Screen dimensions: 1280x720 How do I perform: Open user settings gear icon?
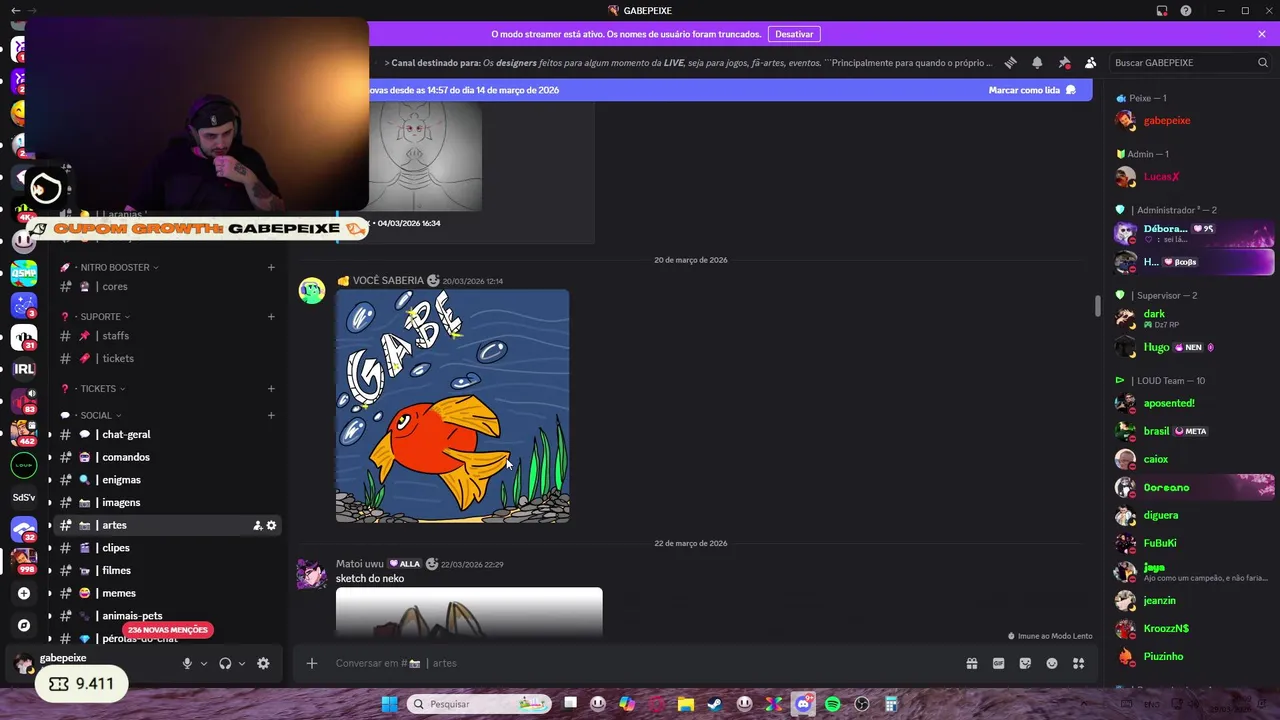(263, 663)
